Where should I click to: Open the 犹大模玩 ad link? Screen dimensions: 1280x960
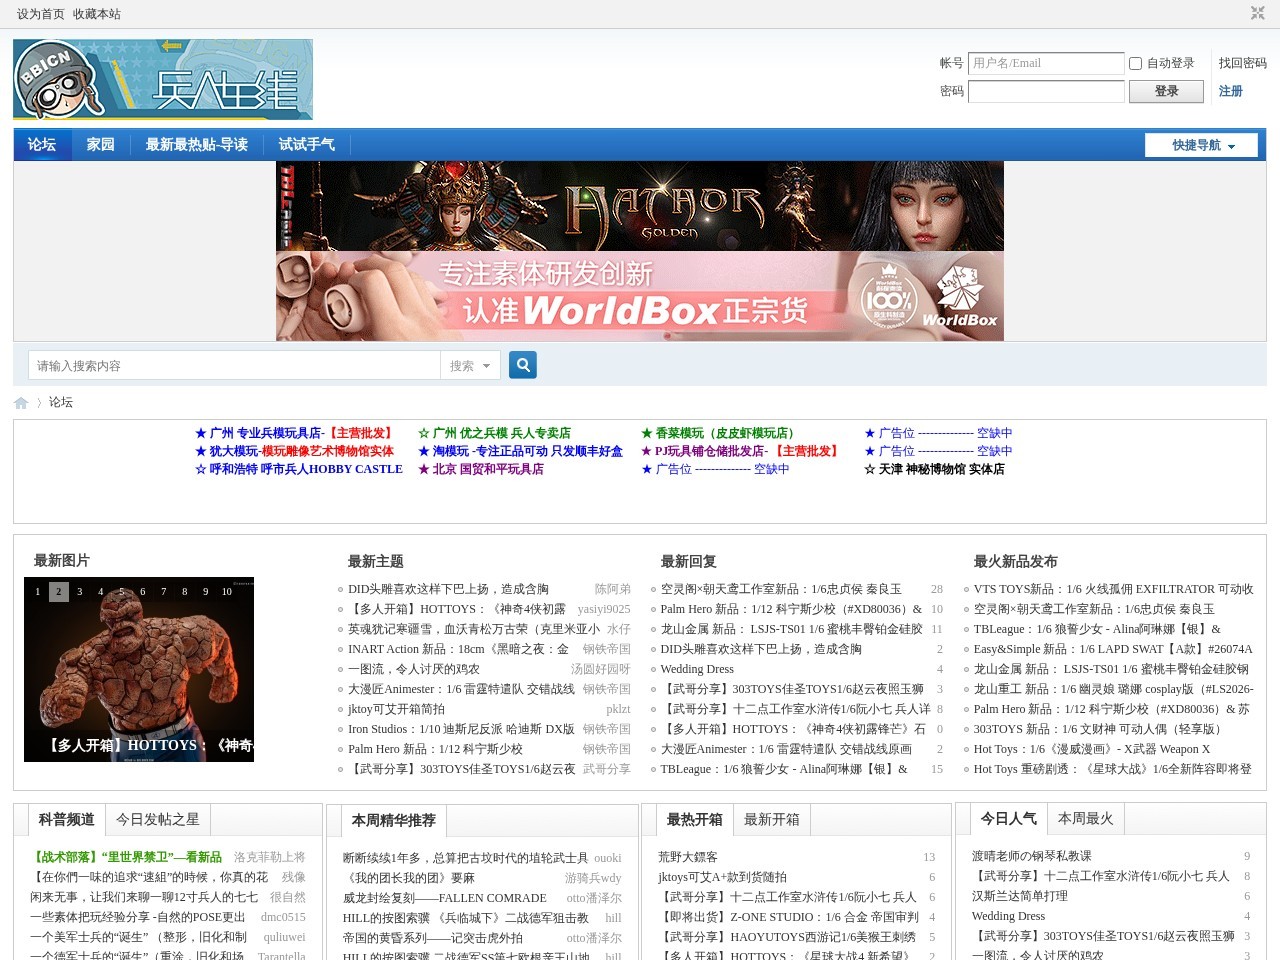coord(295,451)
